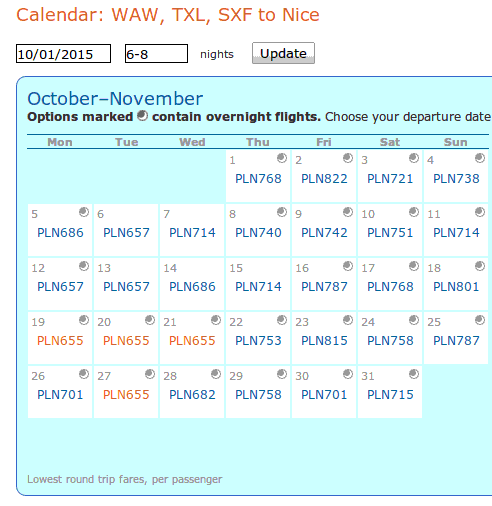492x506 pixels.
Task: Click the Update button
Action: [283, 53]
